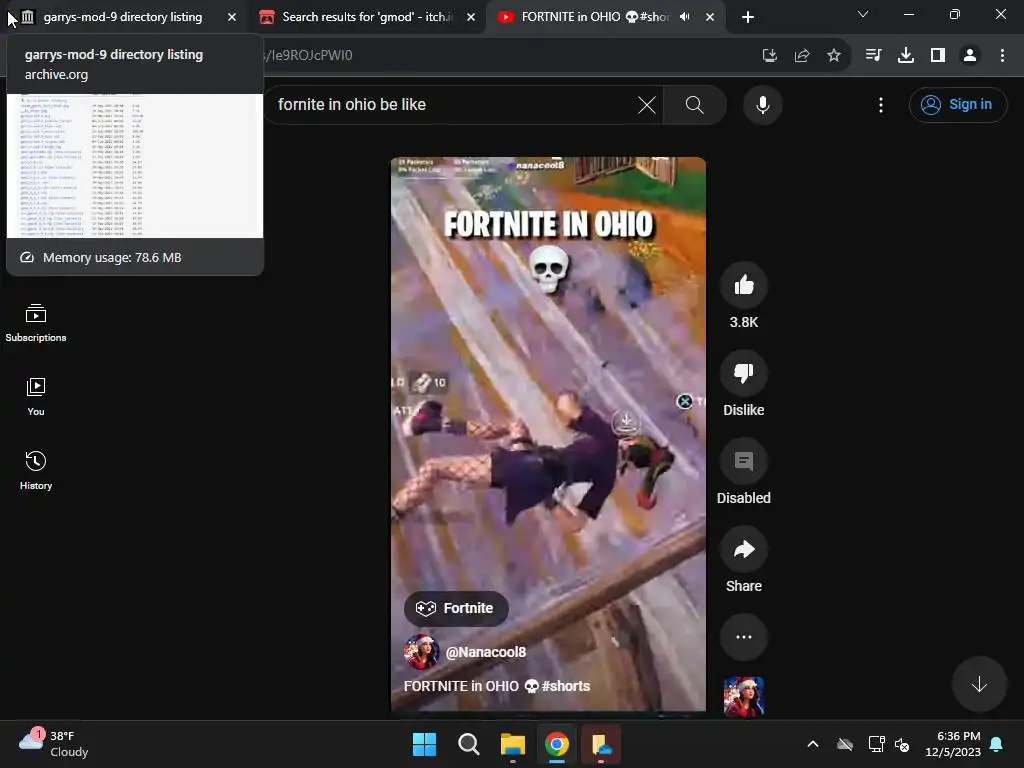Open History in YouTube sidebar
Screen dimensions: 1024x768
36,470
